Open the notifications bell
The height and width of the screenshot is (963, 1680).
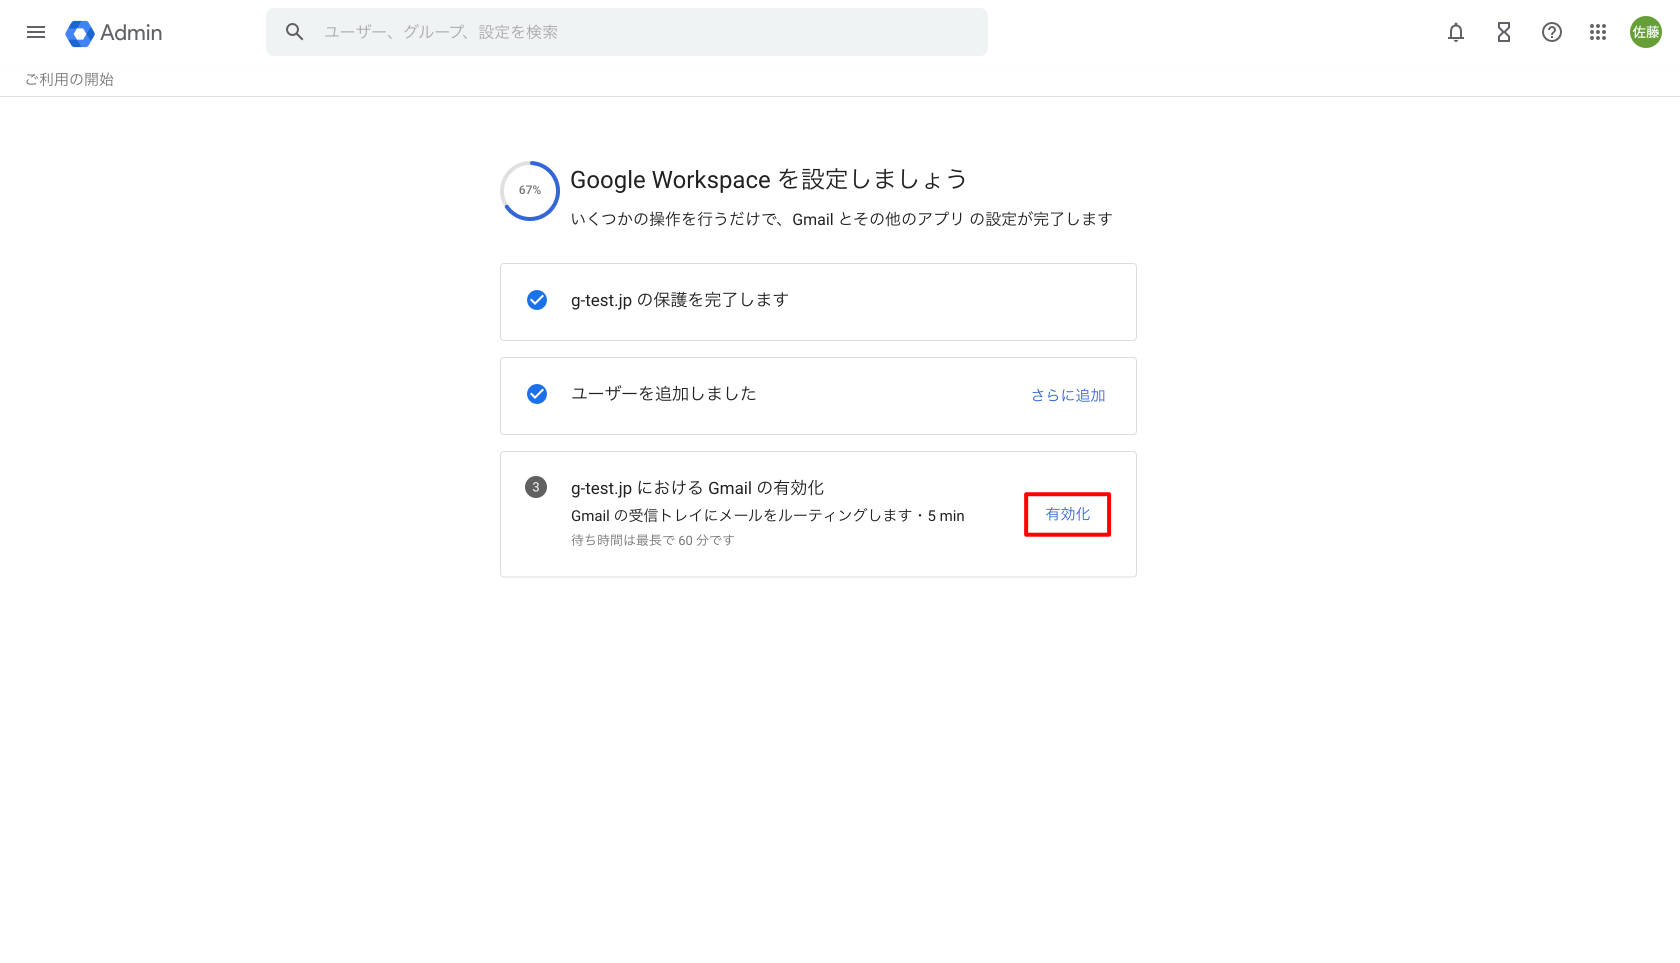click(x=1456, y=32)
